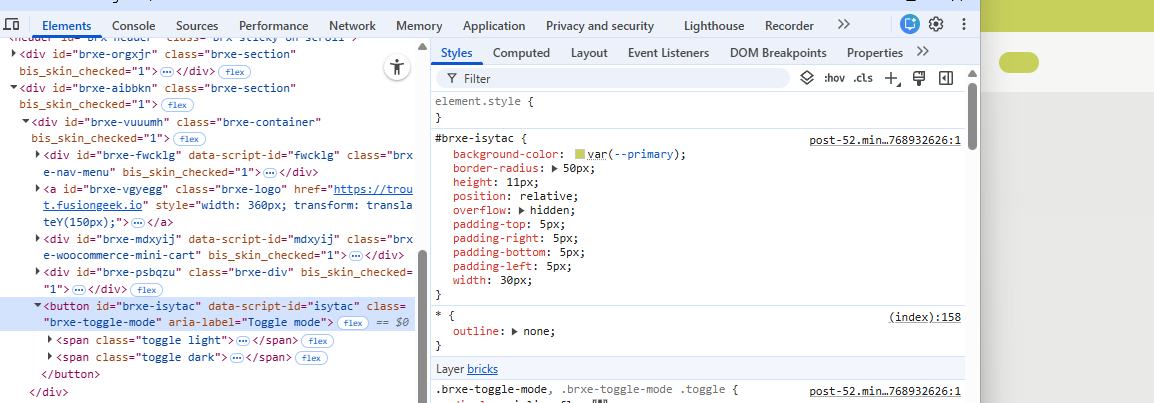Open the post-52.min stylesheet source link
This screenshot has width=1154, height=403.
click(884, 140)
